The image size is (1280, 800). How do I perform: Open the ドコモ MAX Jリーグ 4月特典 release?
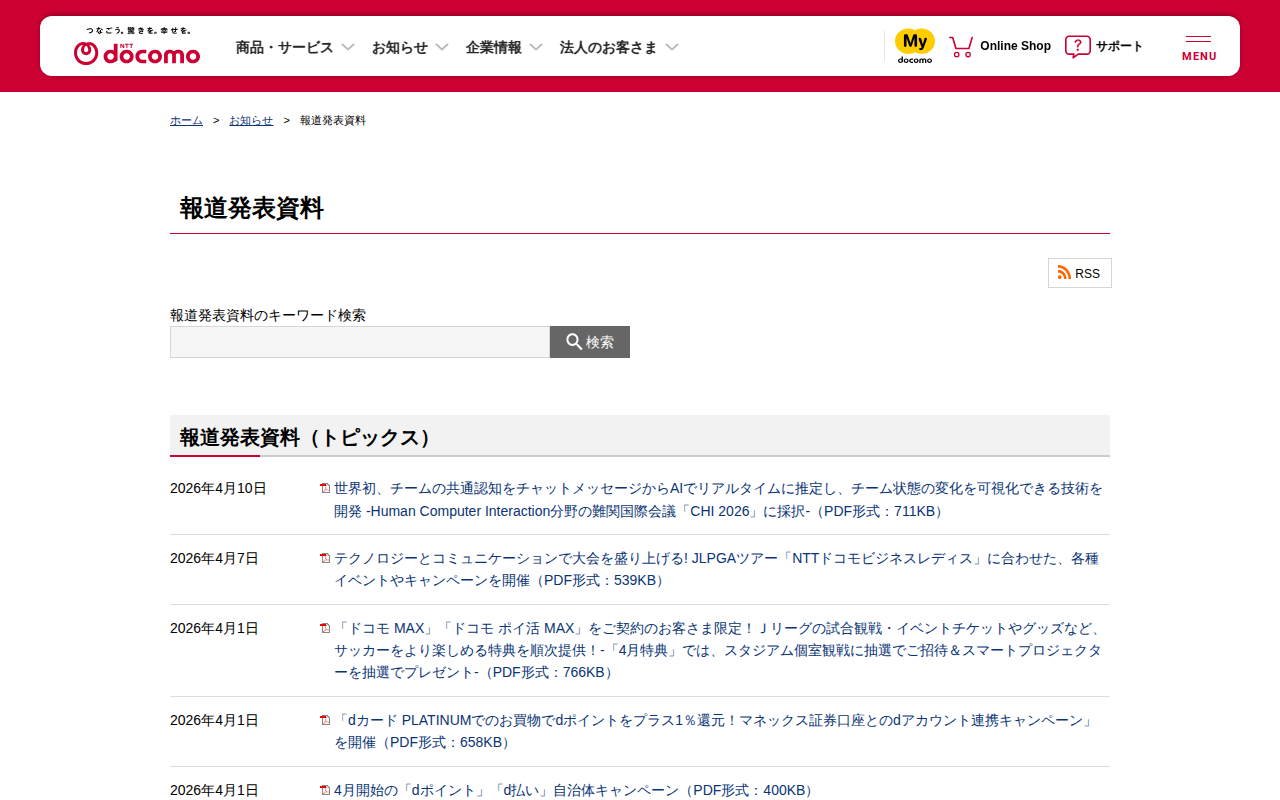coord(719,651)
